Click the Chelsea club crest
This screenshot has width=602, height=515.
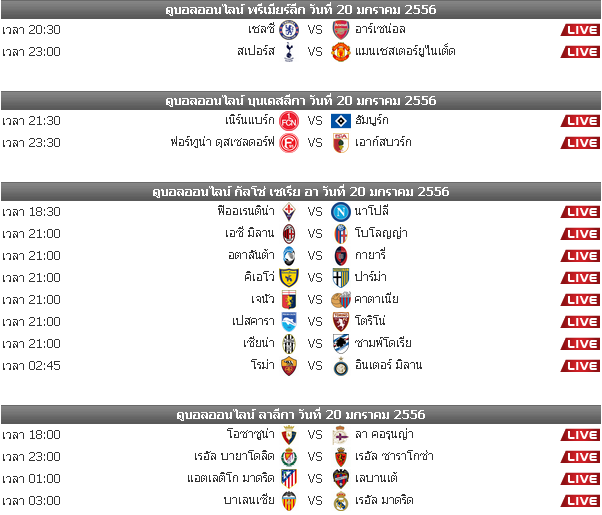coord(289,30)
